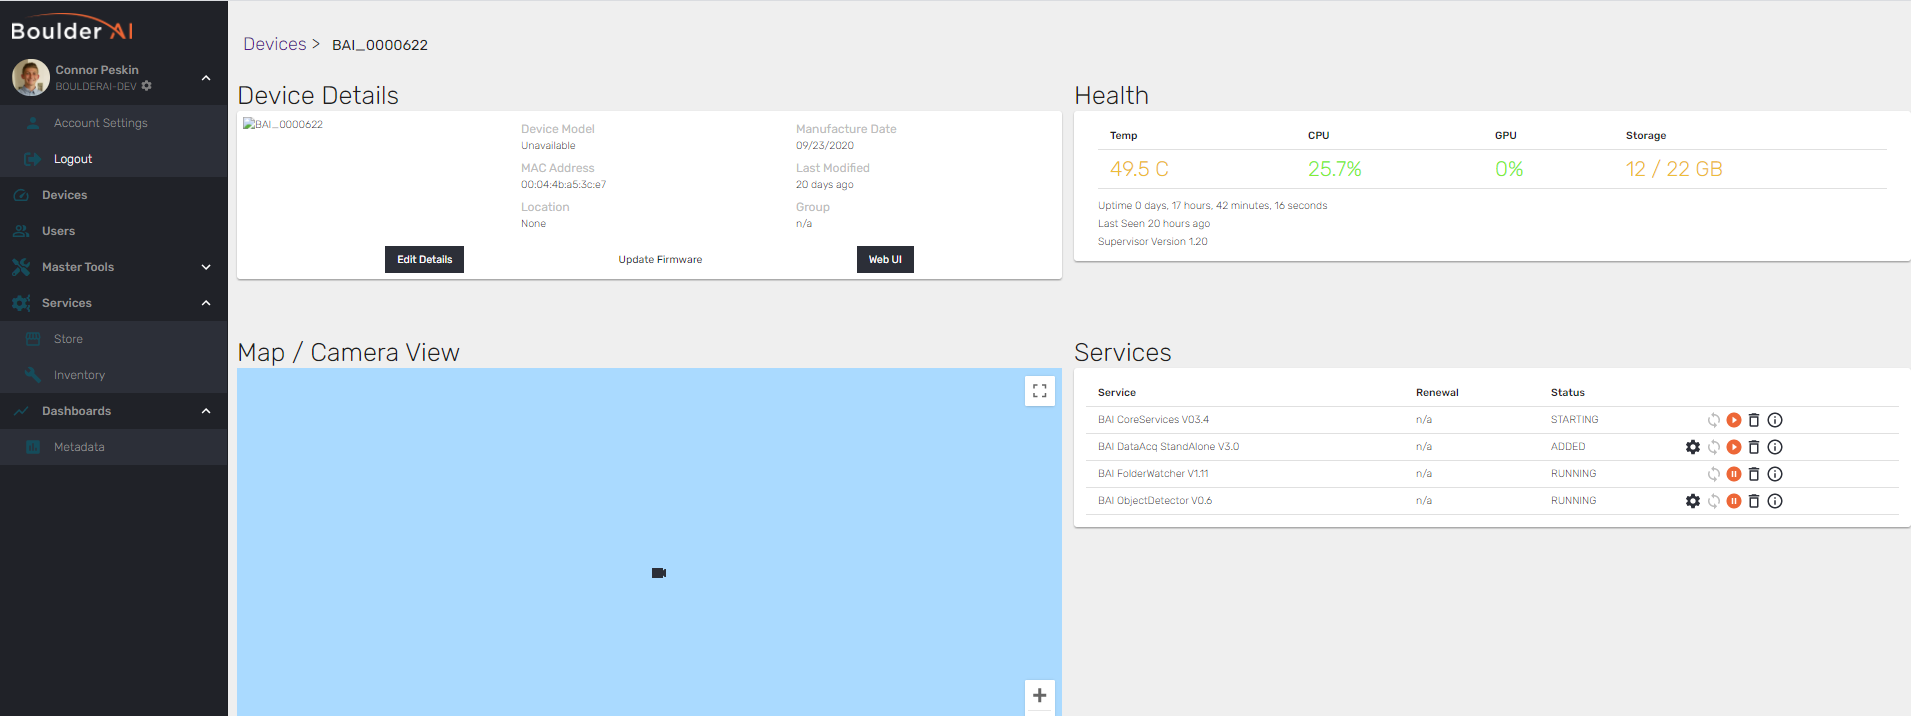
Task: Show info for BAI ObjectDetector V0.6
Action: 1775,501
